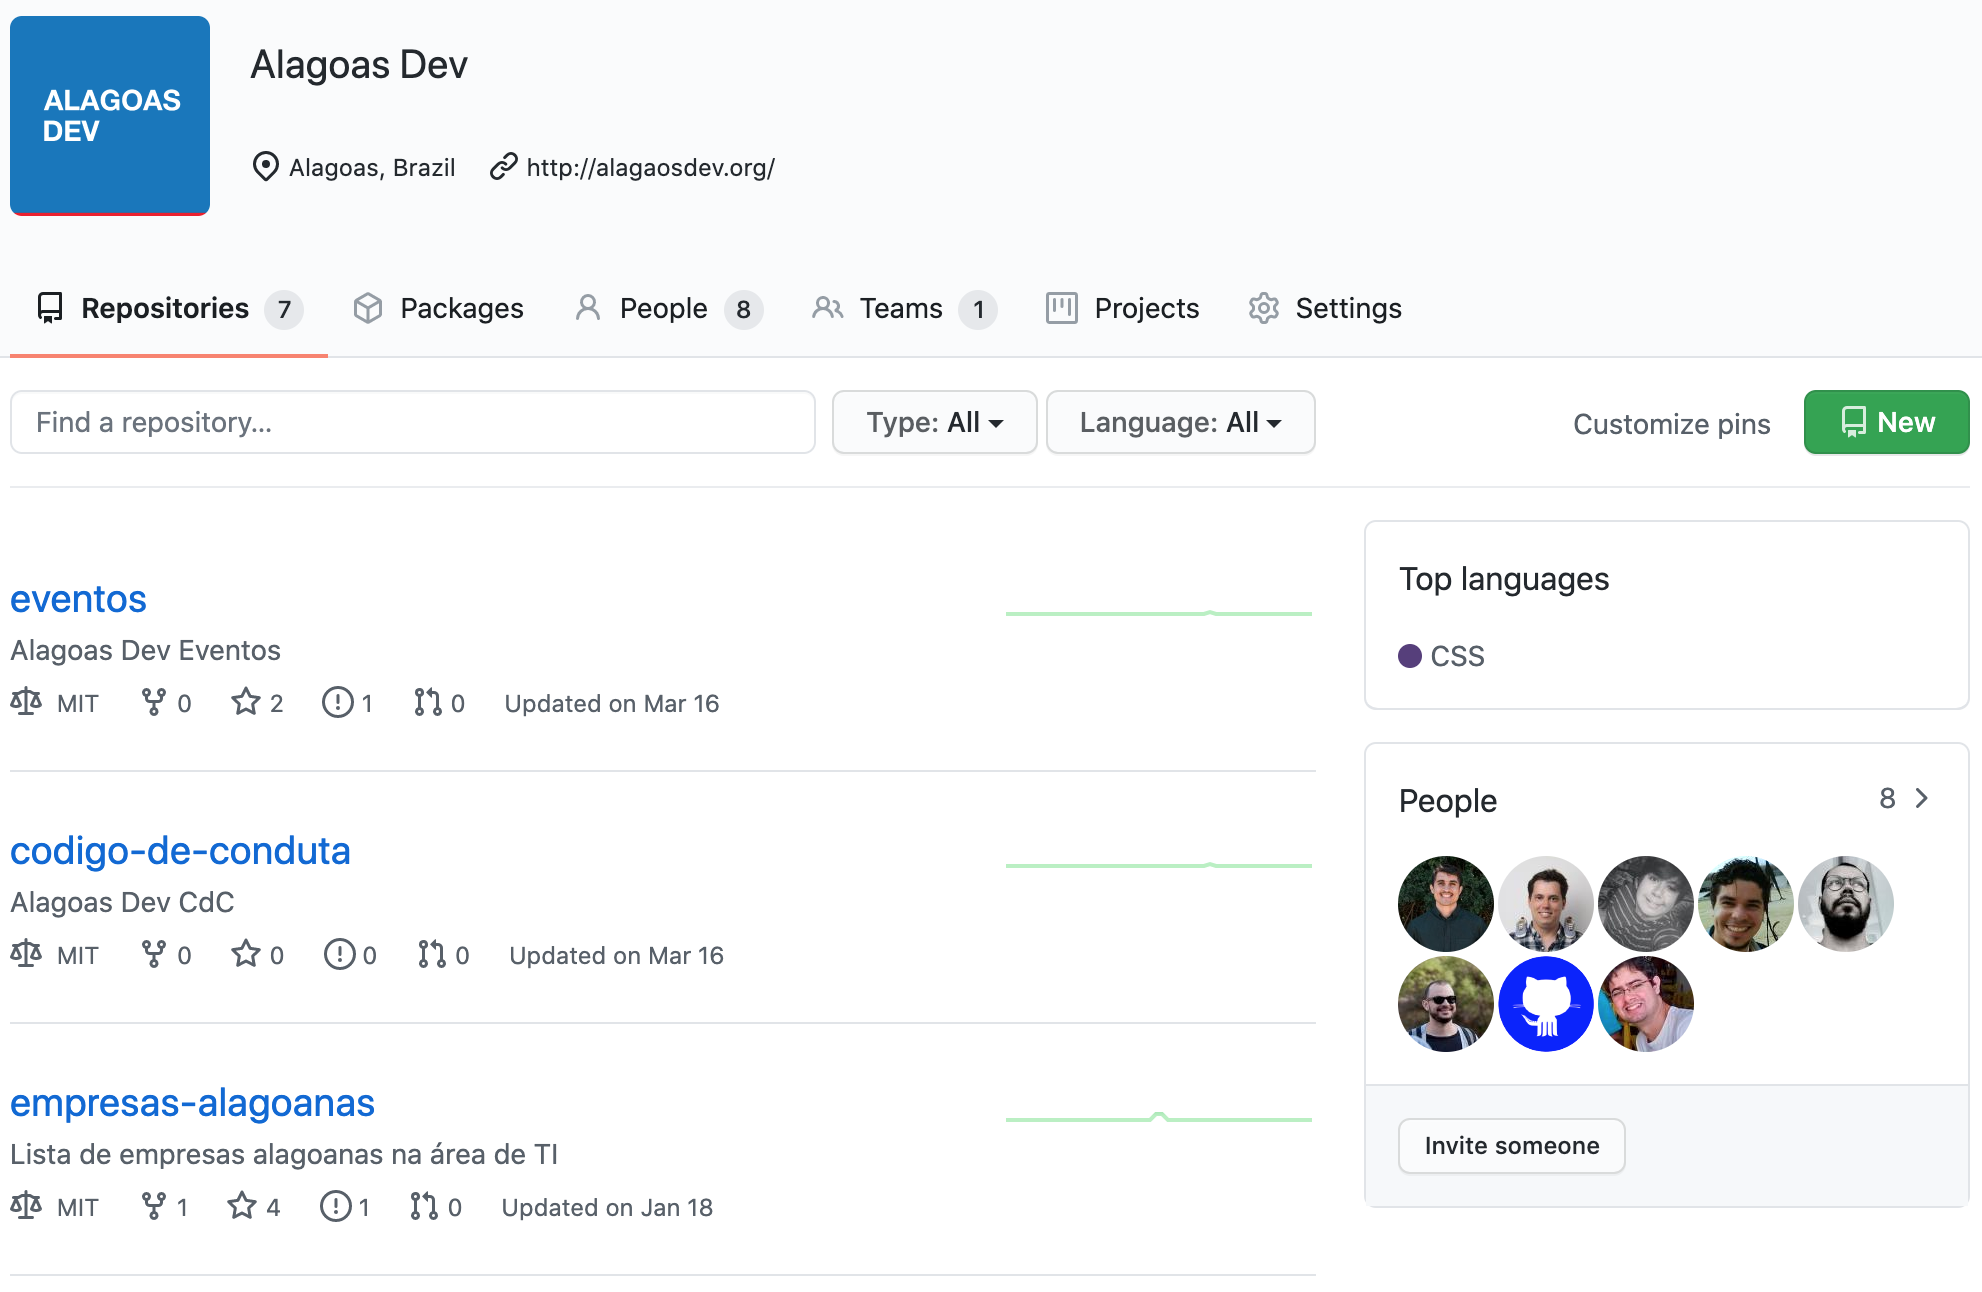1982x1292 pixels.
Task: Open the grayscale striped-shirt member avatar
Action: pyautogui.click(x=1646, y=904)
